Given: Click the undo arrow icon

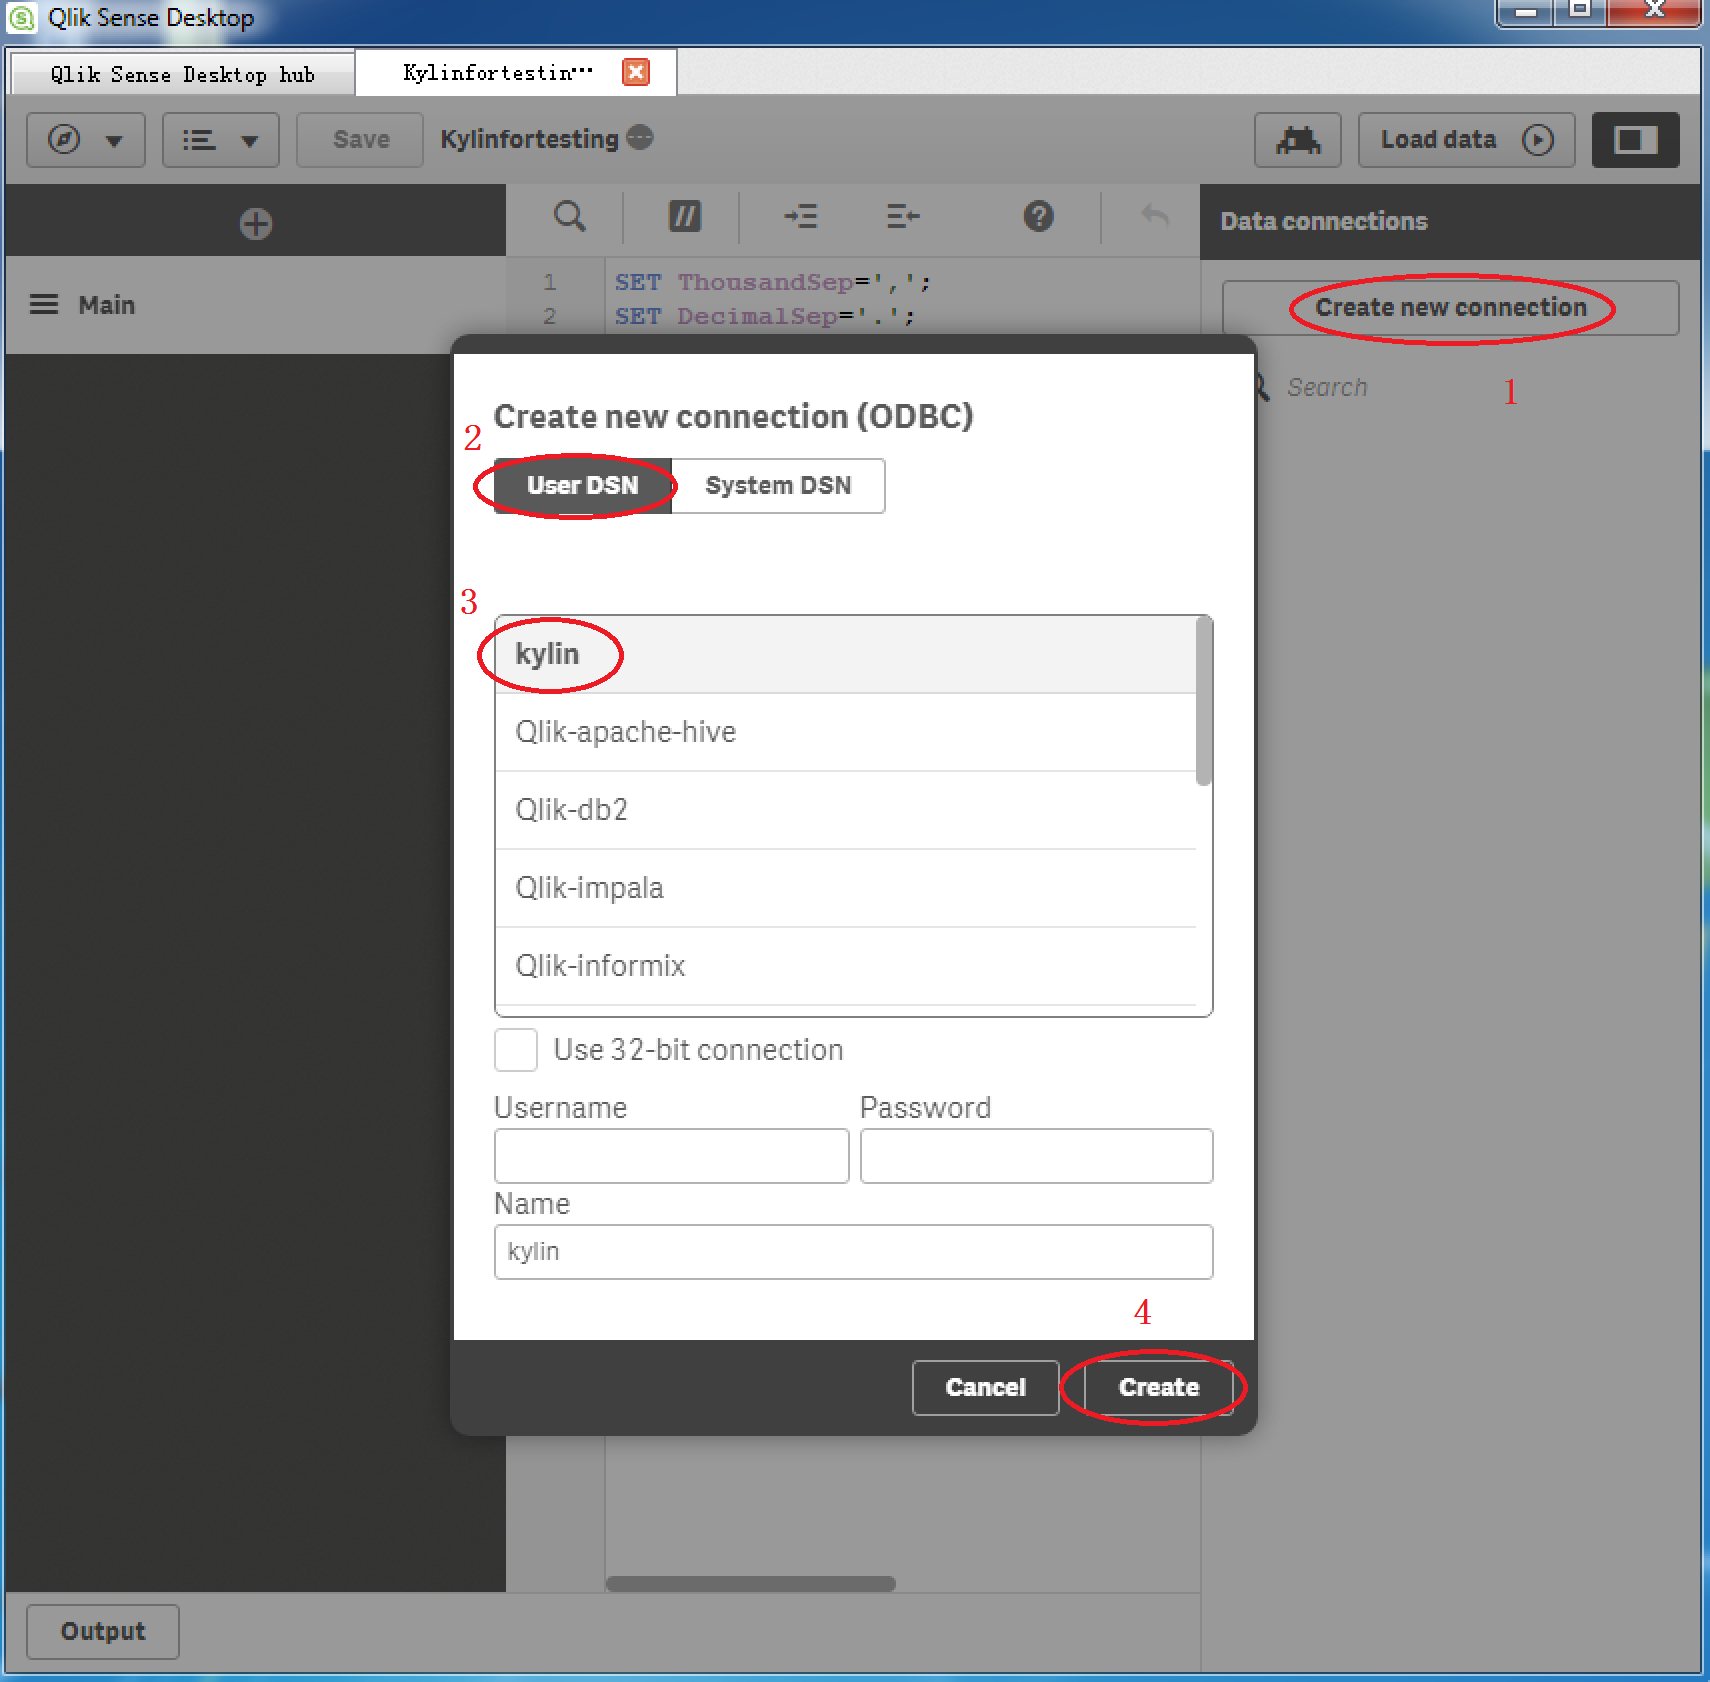Looking at the screenshot, I should point(1155,216).
